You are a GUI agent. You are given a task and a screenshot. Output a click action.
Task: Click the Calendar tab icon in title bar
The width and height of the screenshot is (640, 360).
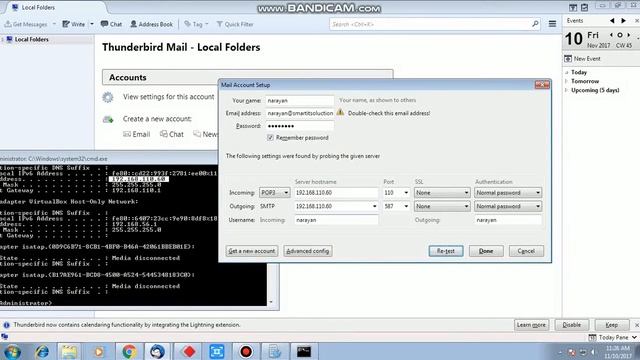point(573,7)
